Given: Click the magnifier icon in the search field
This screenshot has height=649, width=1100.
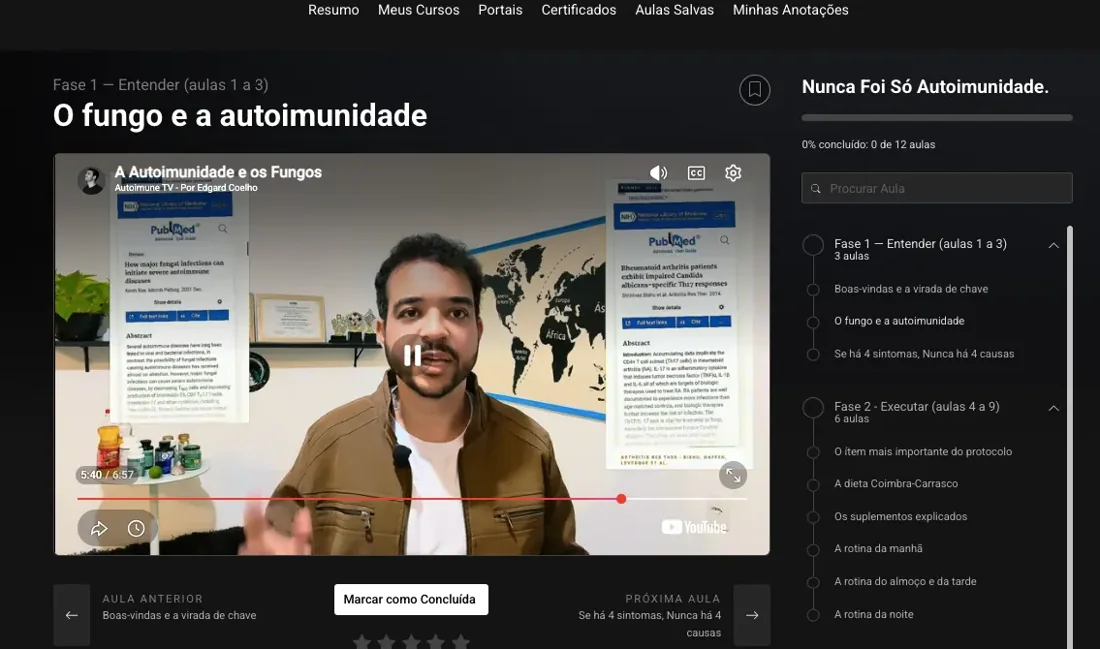Looking at the screenshot, I should (x=816, y=189).
